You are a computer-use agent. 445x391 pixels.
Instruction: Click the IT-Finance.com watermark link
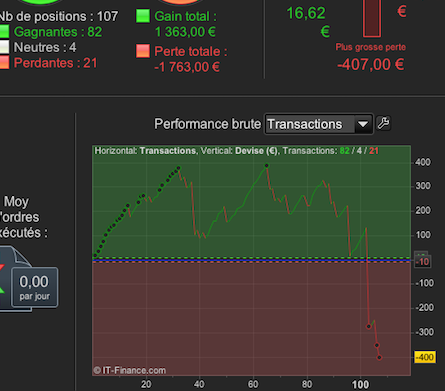pyautogui.click(x=130, y=370)
